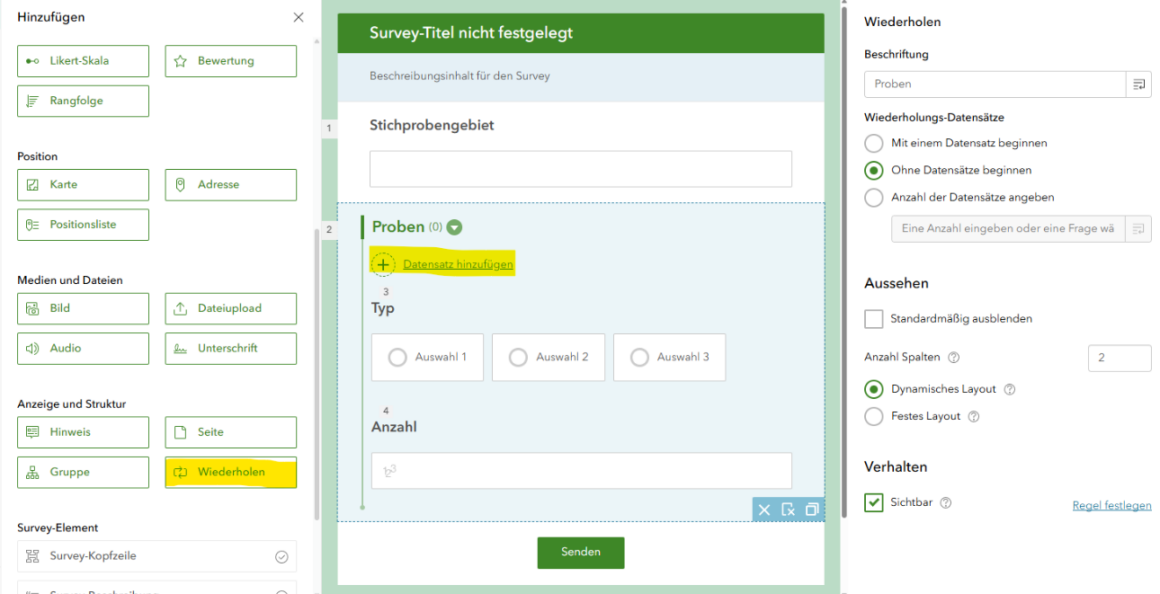Close the Hinzufügen panel
The width and height of the screenshot is (1160, 594).
tap(298, 17)
